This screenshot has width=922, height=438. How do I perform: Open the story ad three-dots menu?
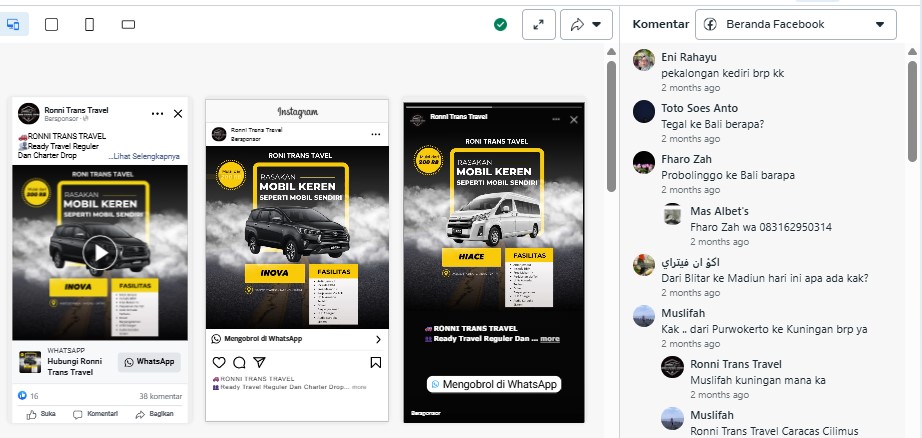coord(556,120)
